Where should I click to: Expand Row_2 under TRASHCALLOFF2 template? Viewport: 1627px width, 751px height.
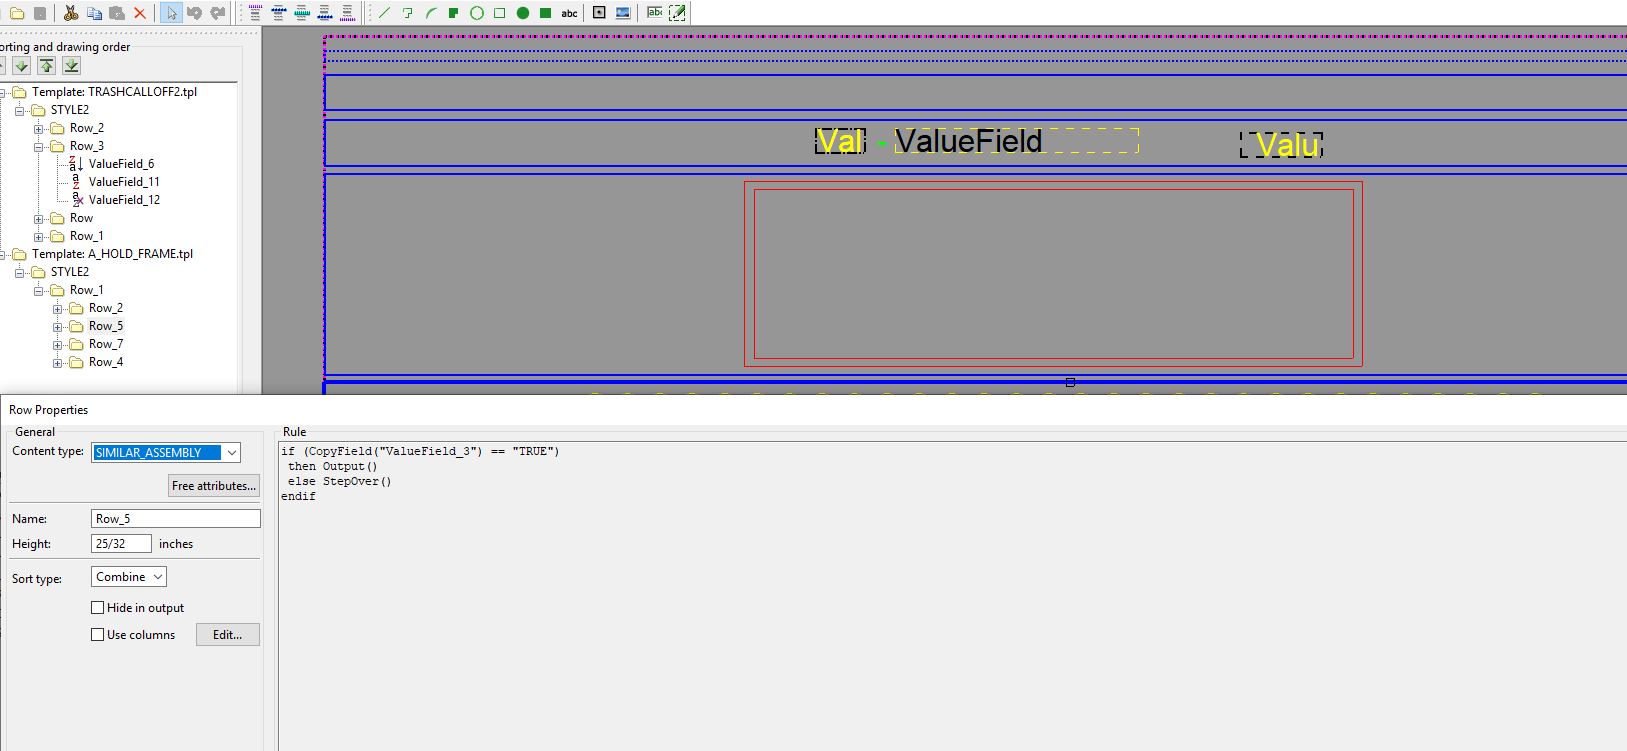click(x=39, y=129)
